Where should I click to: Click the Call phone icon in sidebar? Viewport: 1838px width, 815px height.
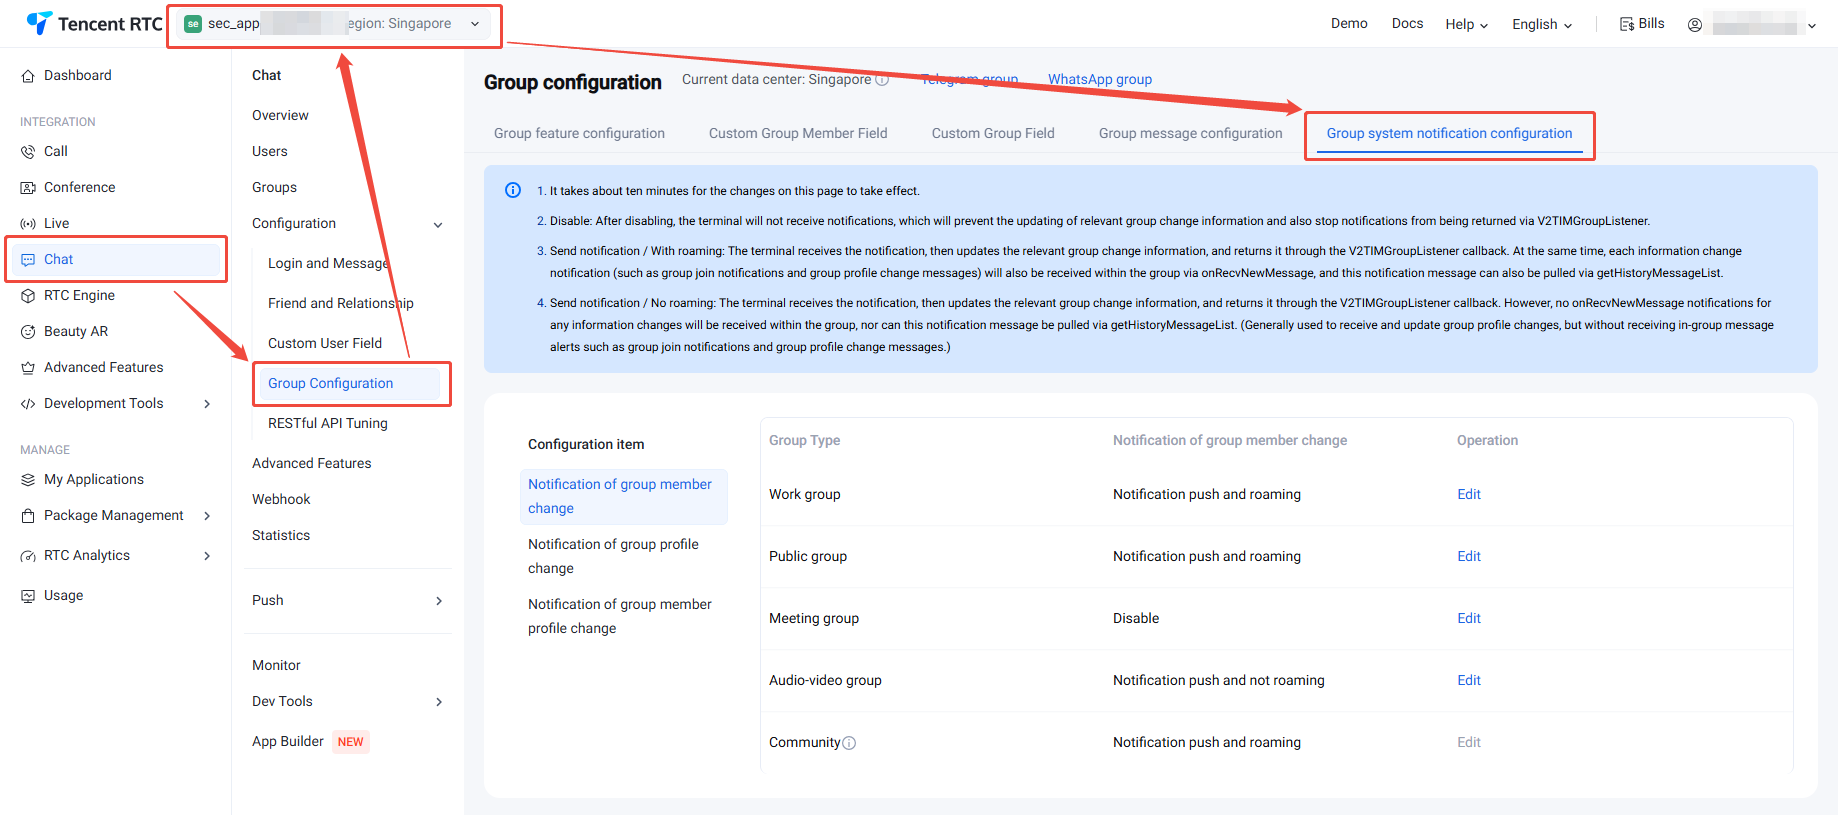[28, 152]
